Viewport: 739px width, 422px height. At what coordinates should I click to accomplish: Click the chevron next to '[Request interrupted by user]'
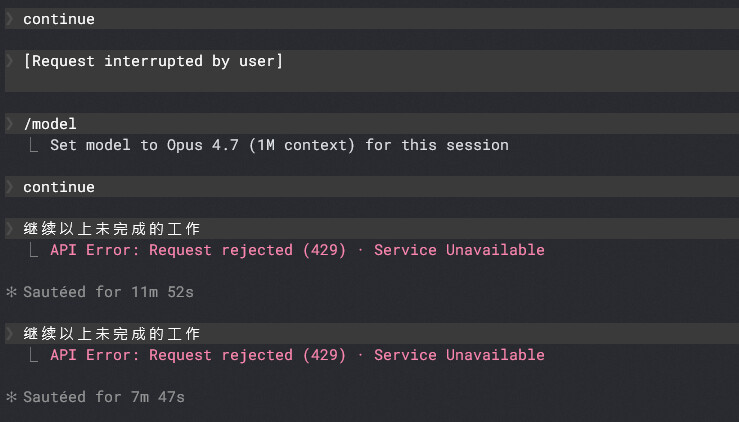(x=9, y=61)
